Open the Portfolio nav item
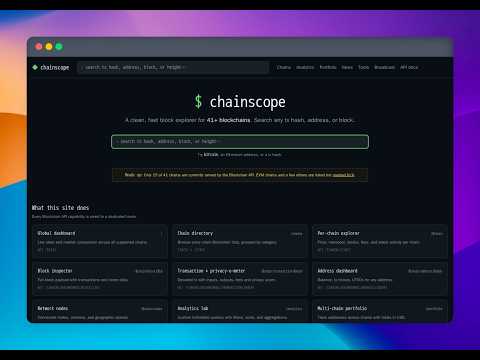This screenshot has height=360, width=480. click(x=328, y=67)
